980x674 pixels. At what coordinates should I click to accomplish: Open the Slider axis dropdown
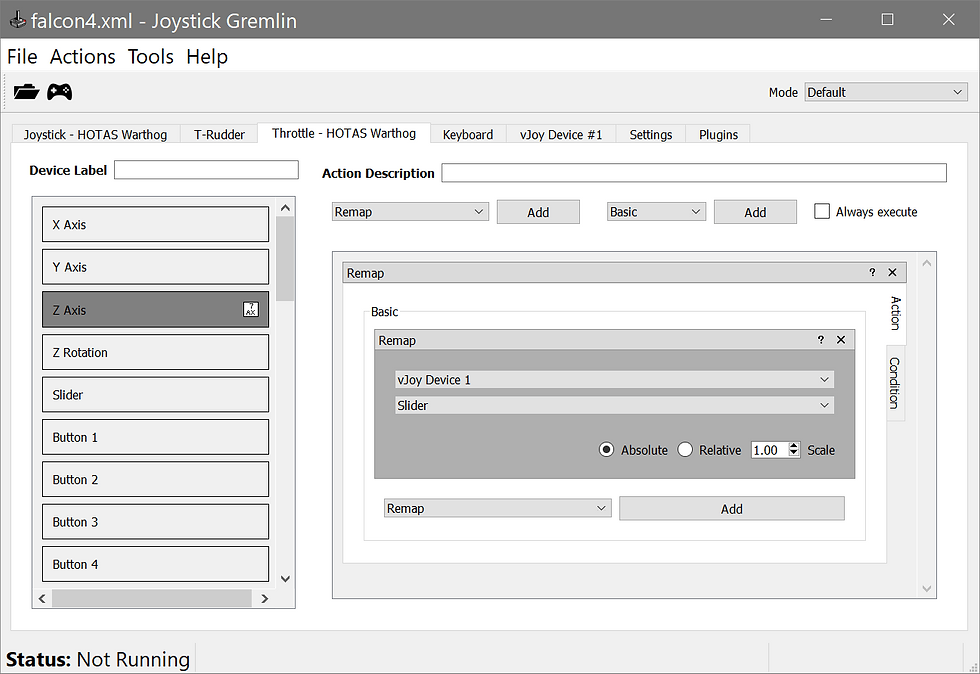(614, 405)
